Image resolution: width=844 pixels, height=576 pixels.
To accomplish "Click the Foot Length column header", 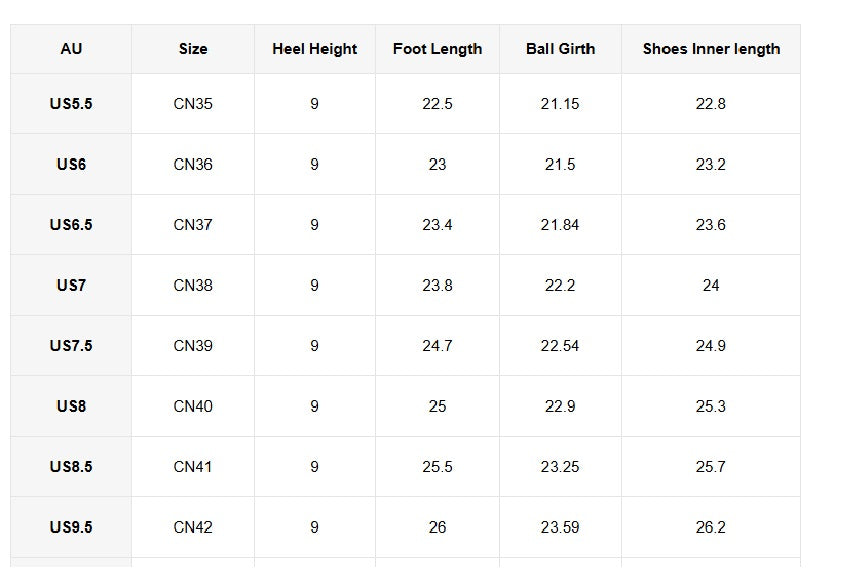I will (x=437, y=49).
